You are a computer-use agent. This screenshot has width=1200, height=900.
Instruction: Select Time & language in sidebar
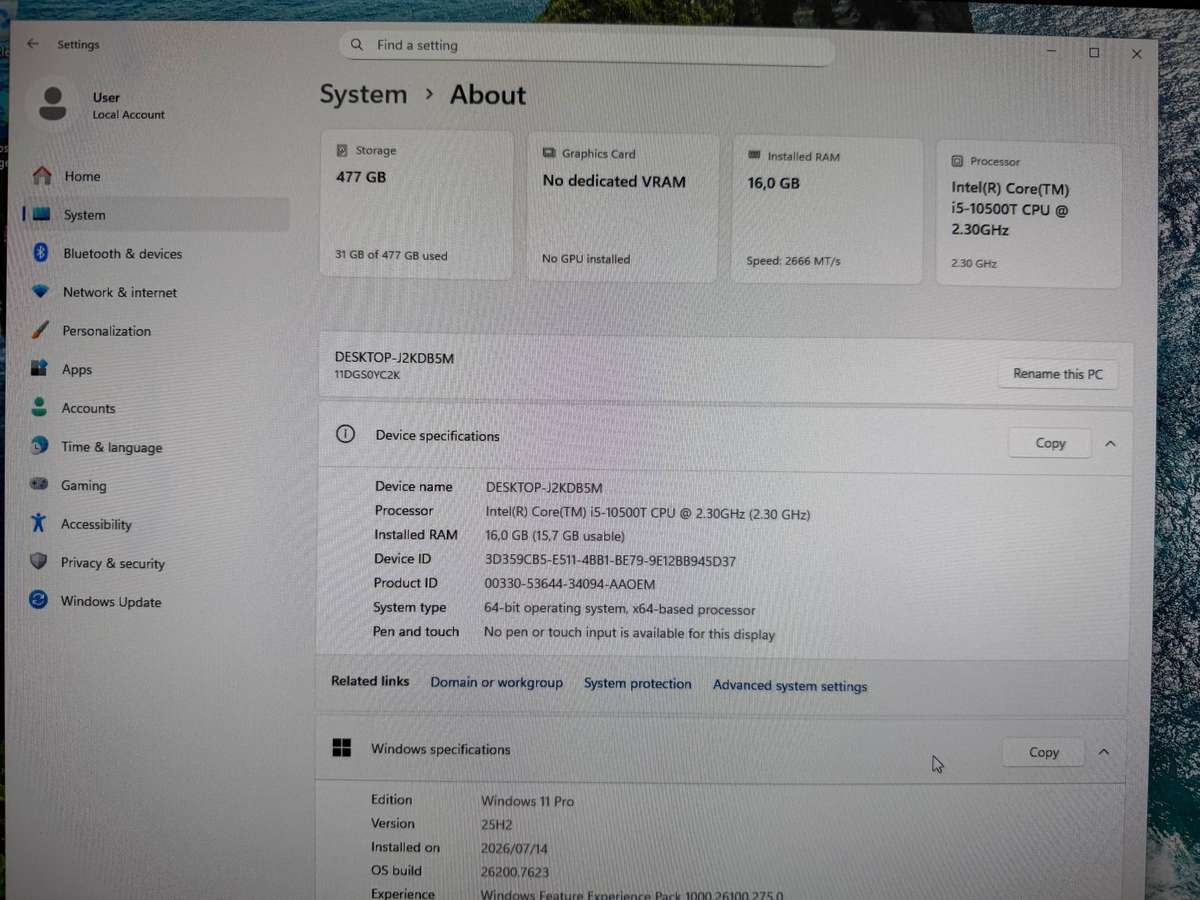[x=111, y=447]
